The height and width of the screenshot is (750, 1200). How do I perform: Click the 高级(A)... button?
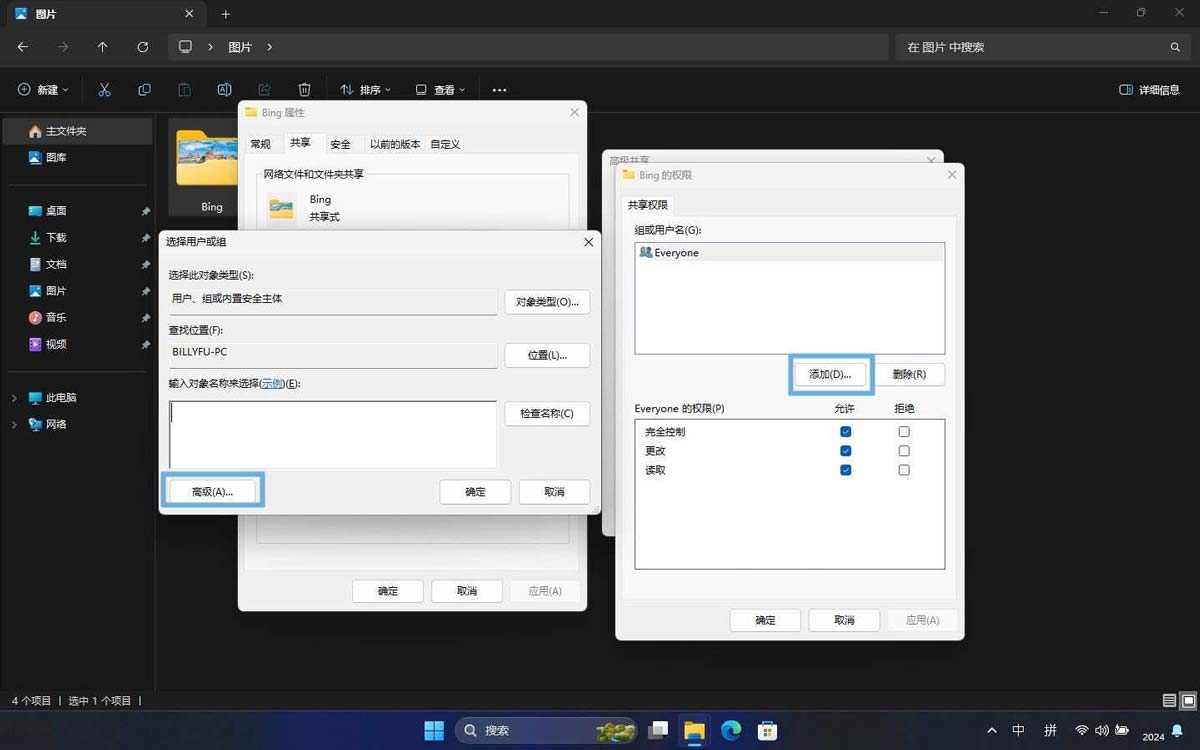pos(212,492)
